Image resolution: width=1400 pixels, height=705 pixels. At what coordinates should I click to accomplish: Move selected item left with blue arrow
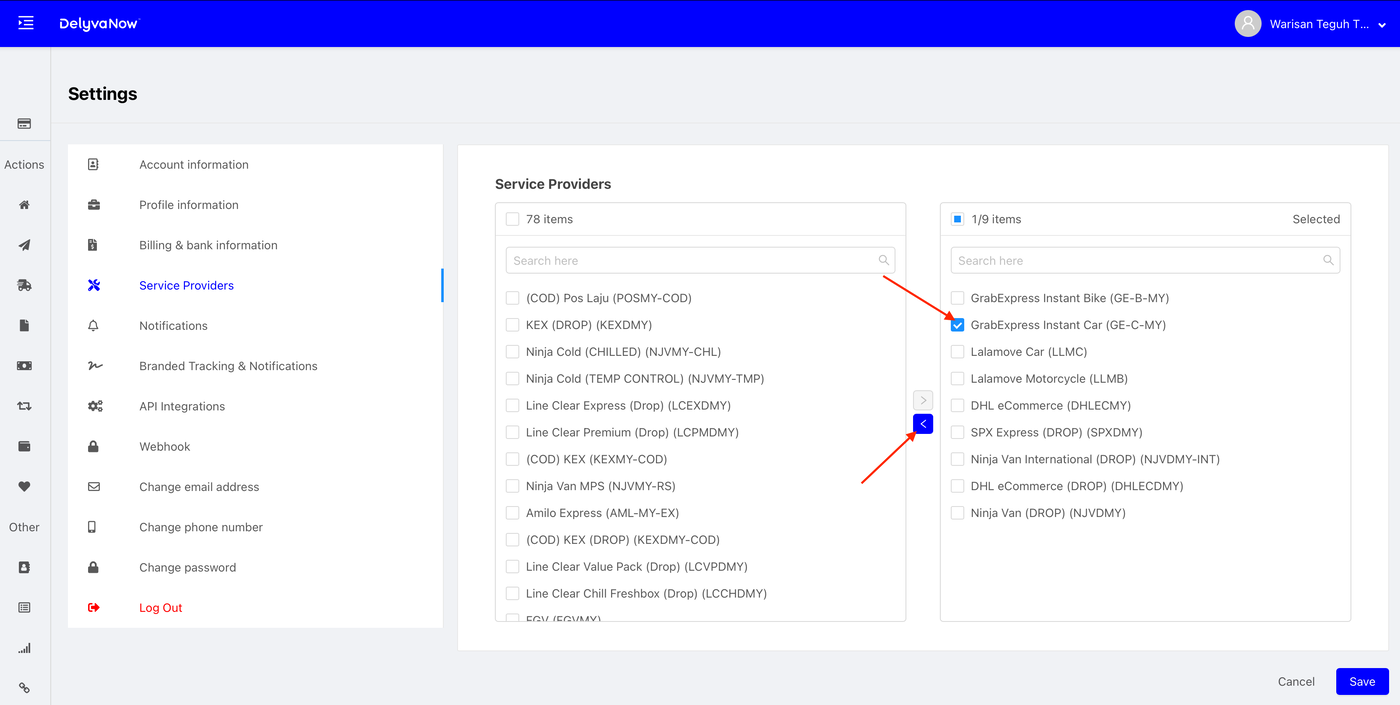point(923,424)
